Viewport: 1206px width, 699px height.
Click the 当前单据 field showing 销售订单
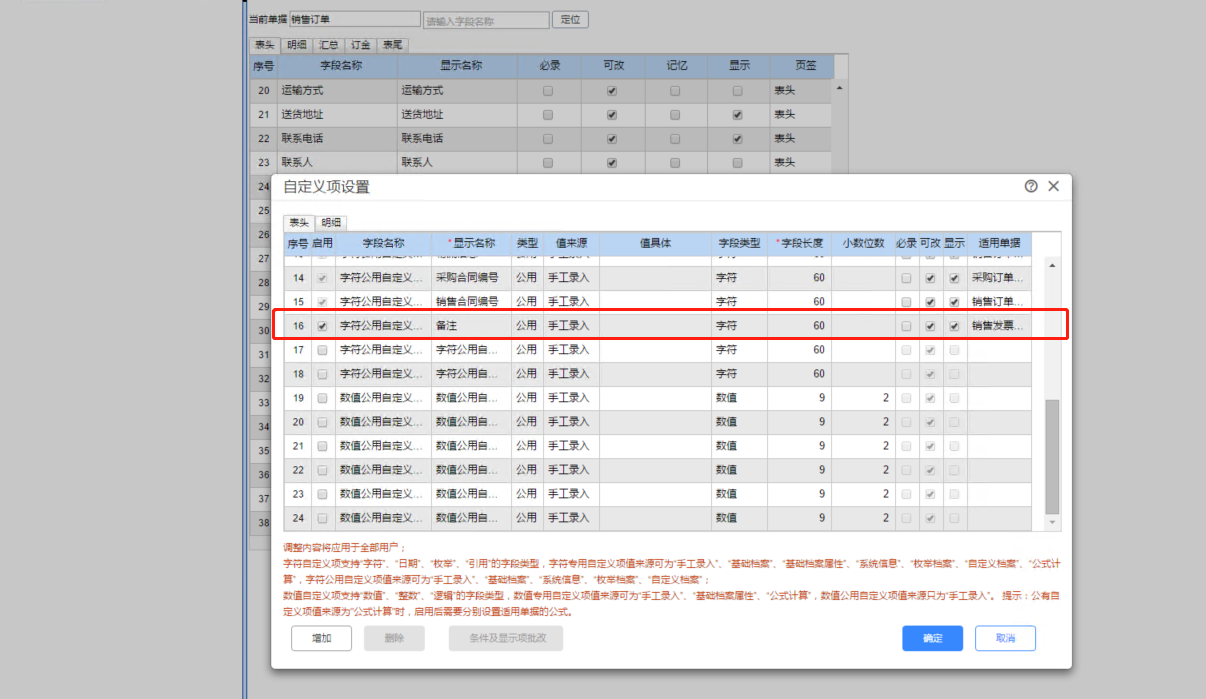click(x=355, y=19)
